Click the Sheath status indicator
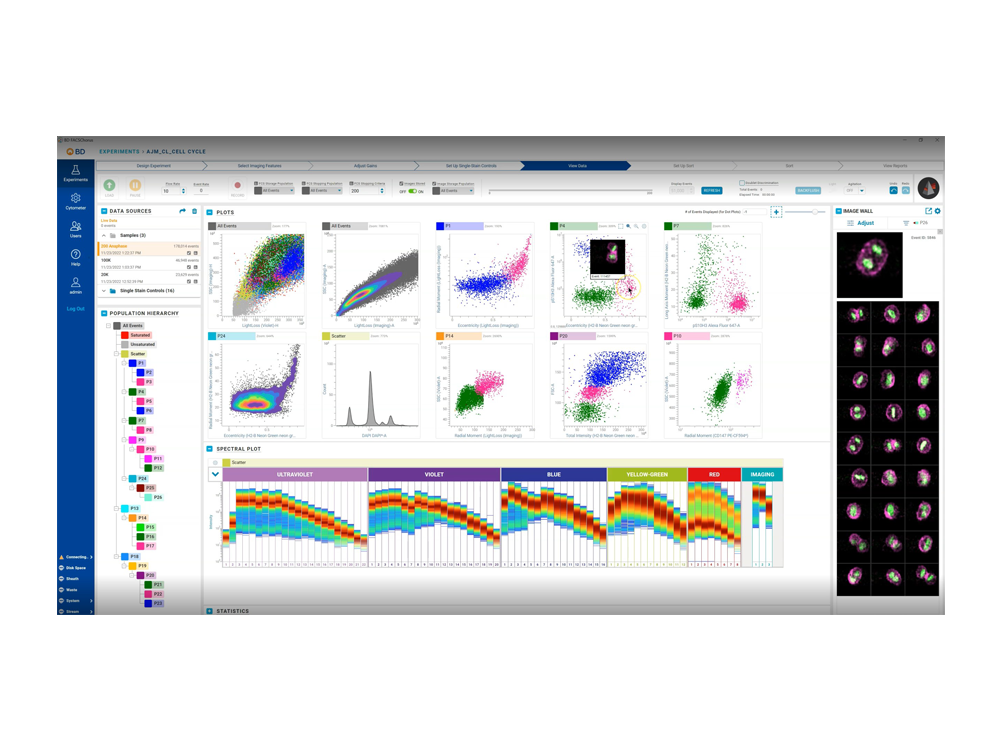 pos(68,578)
